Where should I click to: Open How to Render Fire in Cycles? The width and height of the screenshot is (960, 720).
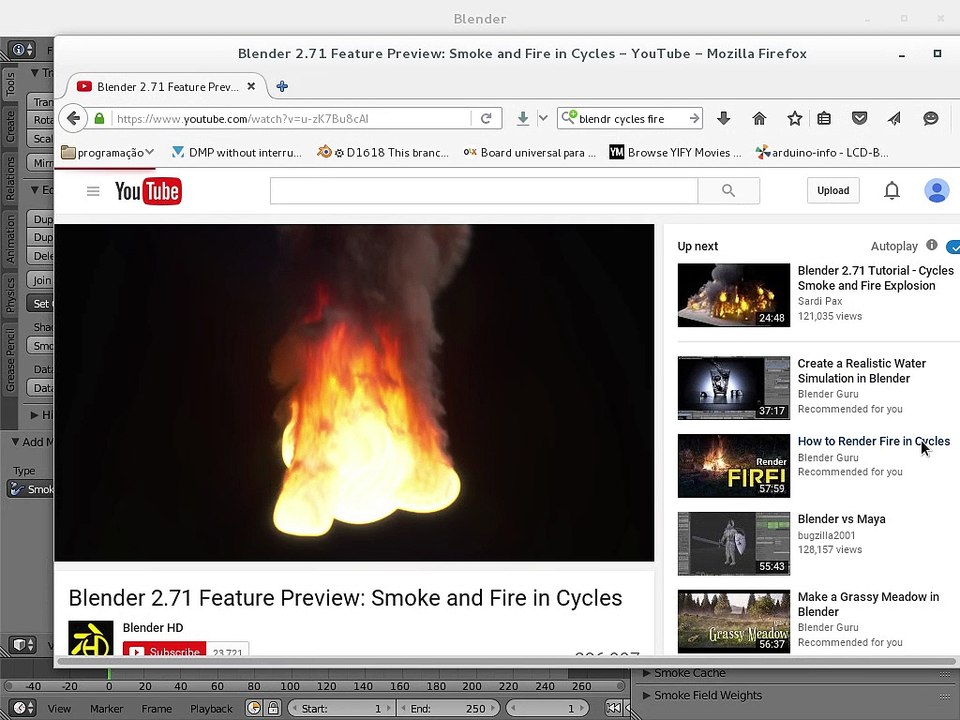point(874,441)
